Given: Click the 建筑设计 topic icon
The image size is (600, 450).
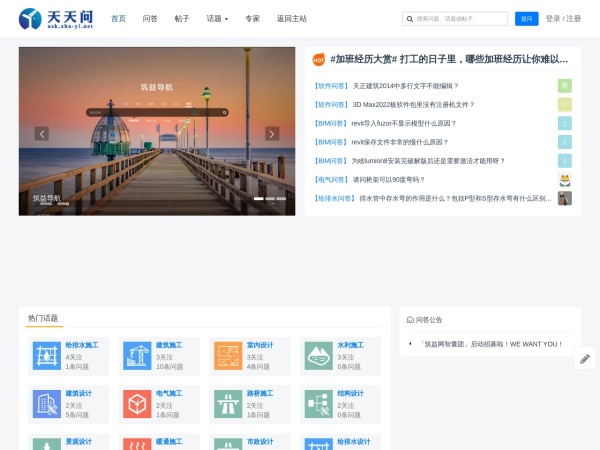Looking at the screenshot, I should click(x=47, y=404).
